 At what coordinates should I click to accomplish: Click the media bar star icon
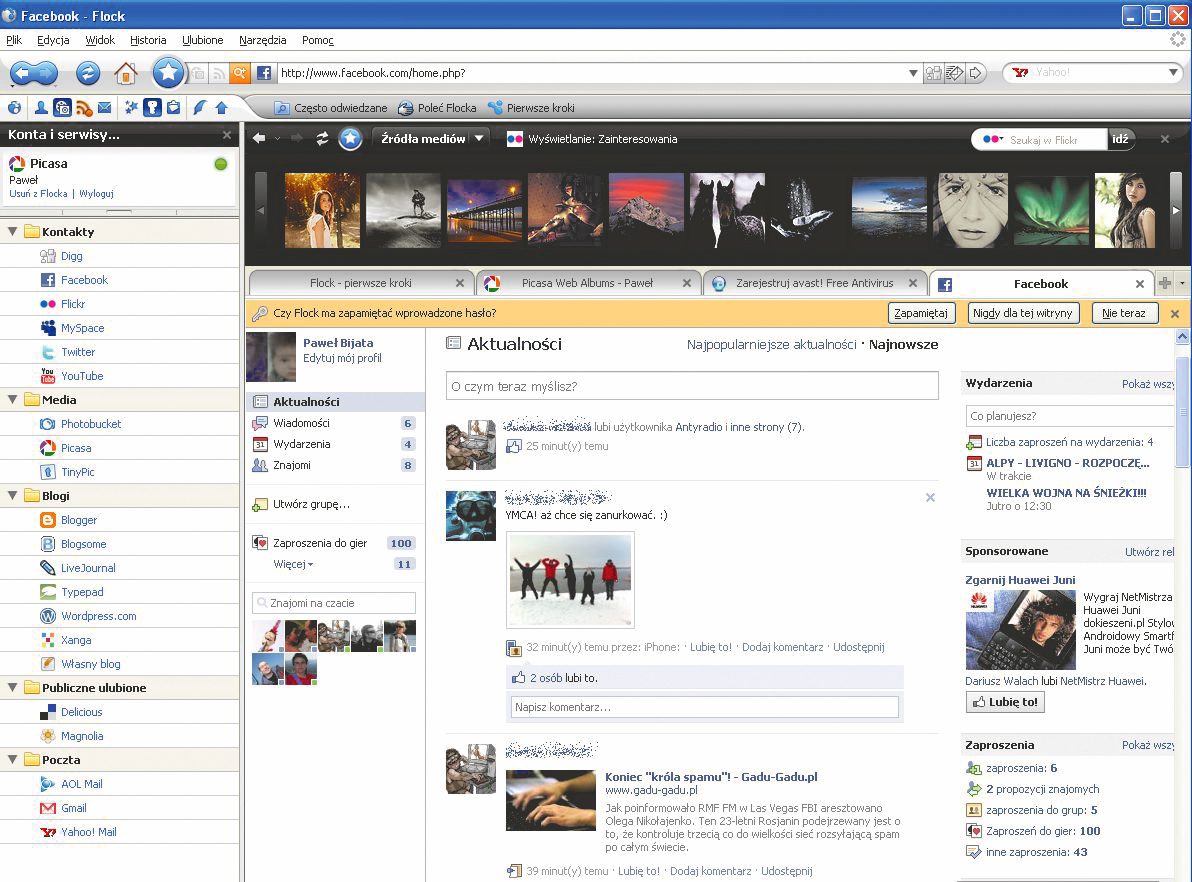click(349, 139)
